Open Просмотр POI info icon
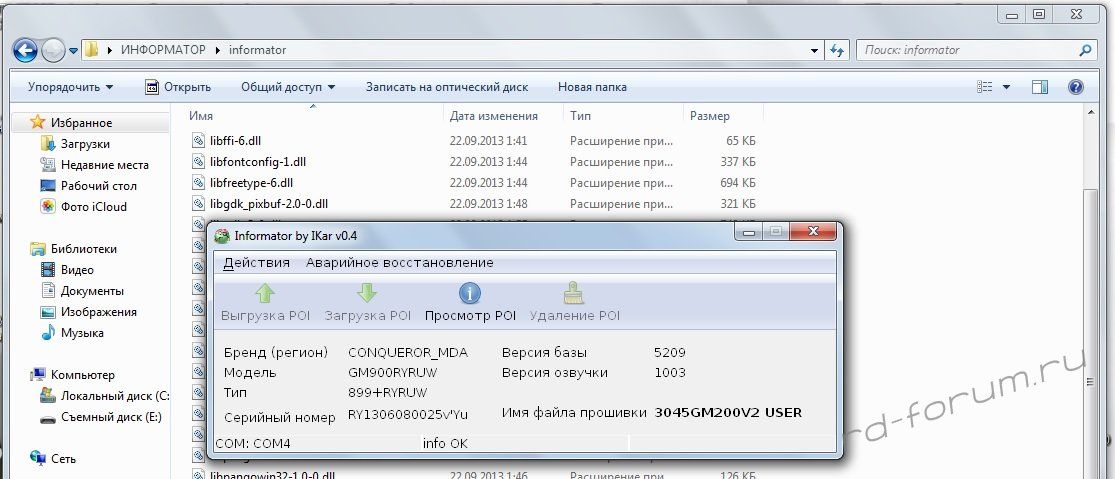The width and height of the screenshot is (1115, 479). [x=470, y=293]
